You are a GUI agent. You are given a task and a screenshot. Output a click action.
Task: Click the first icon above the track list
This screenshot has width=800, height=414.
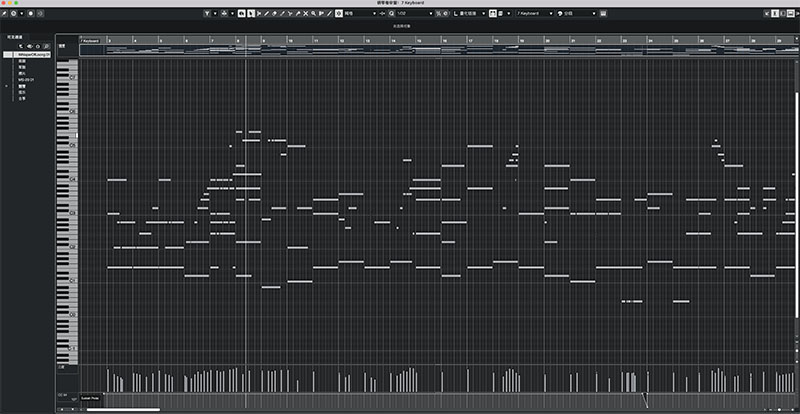tap(21, 46)
